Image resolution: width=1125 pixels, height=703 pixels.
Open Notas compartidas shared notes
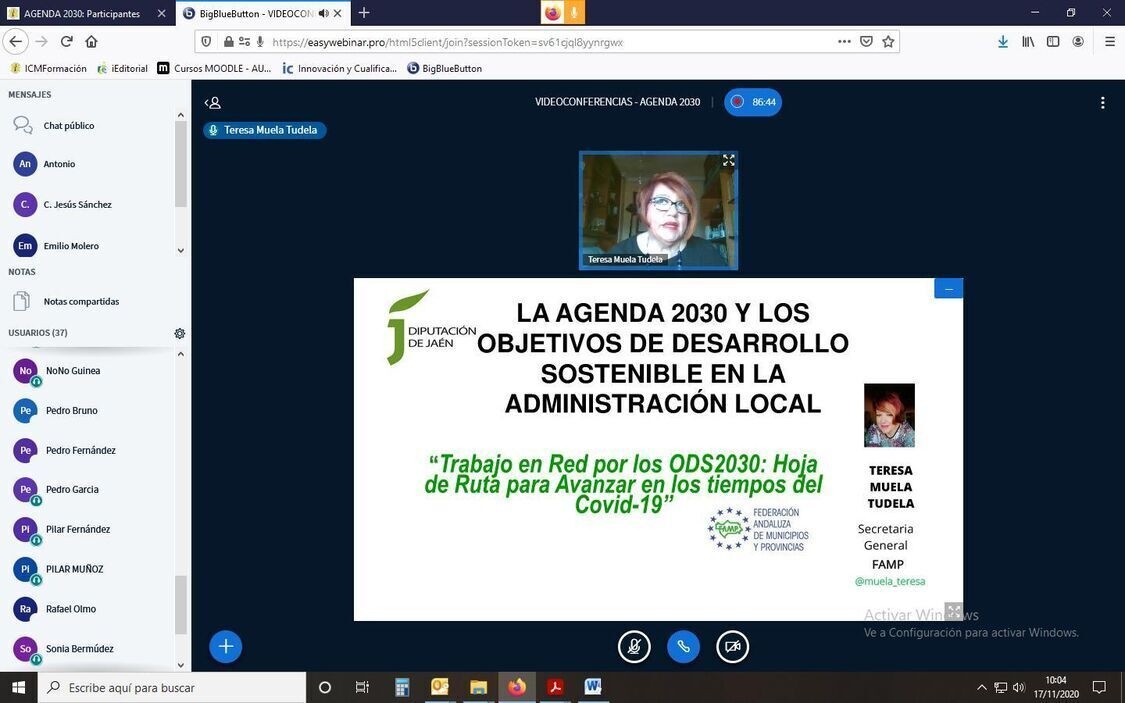point(80,301)
